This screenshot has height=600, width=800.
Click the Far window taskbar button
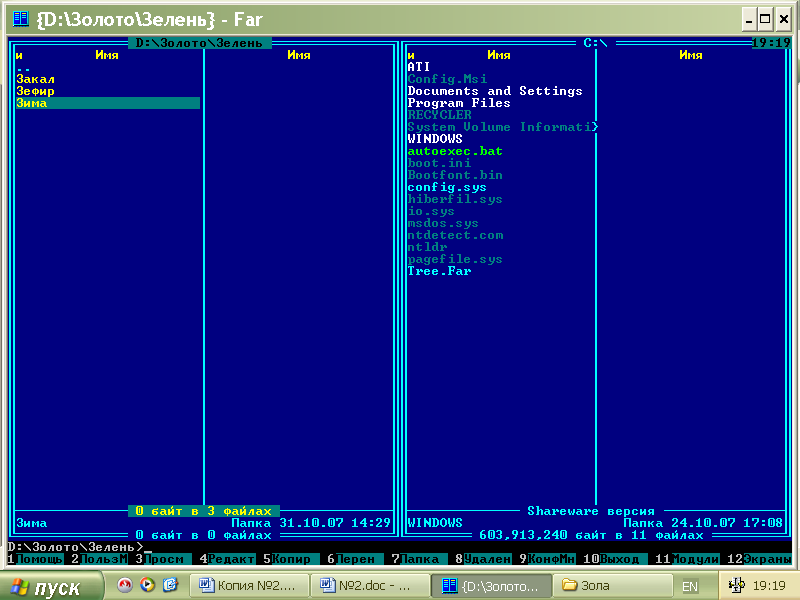click(x=491, y=585)
